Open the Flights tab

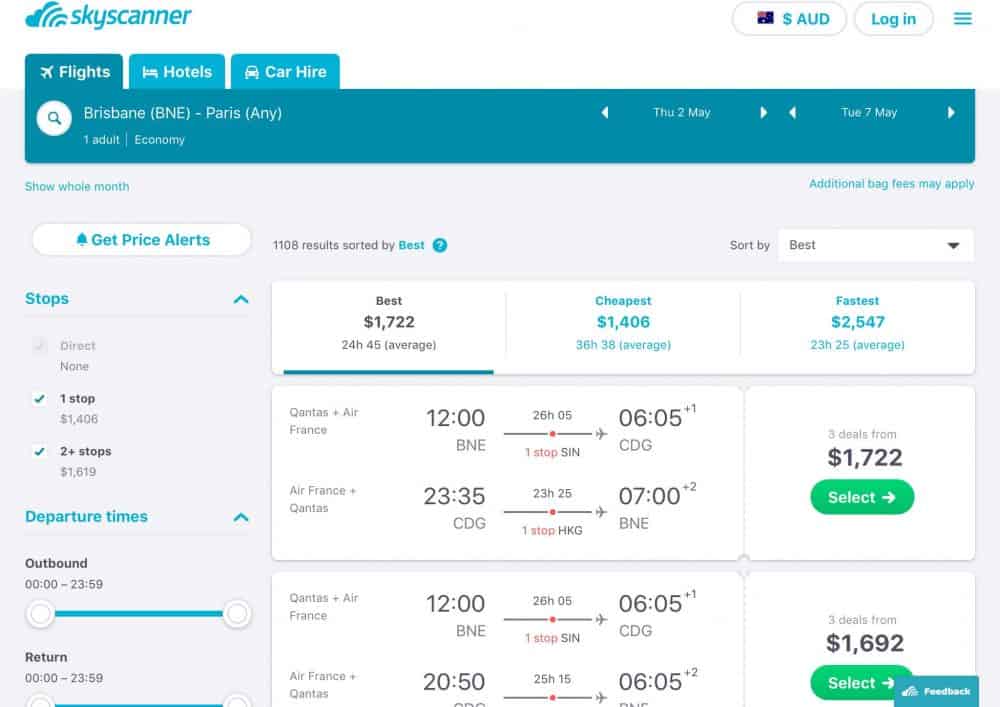tap(74, 71)
